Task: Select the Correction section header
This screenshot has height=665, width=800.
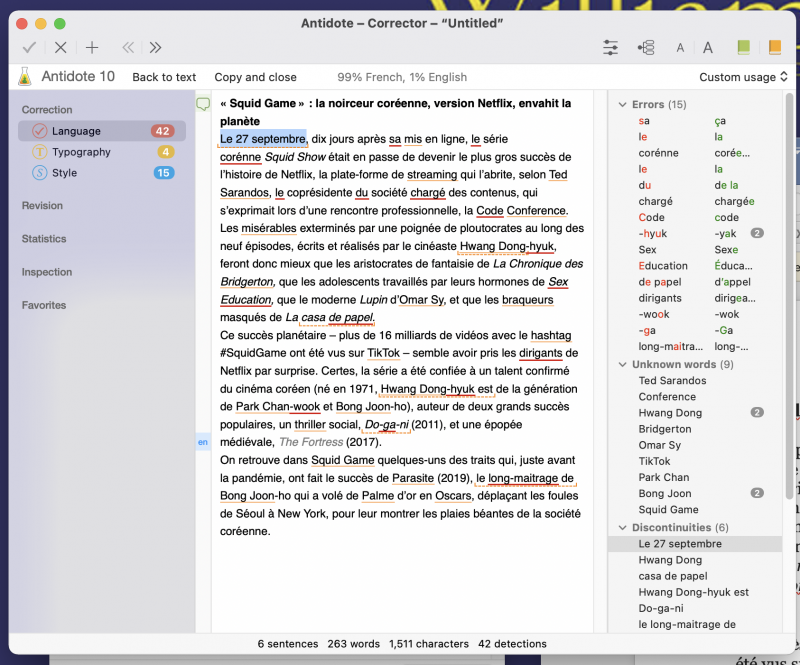Action: [47, 110]
